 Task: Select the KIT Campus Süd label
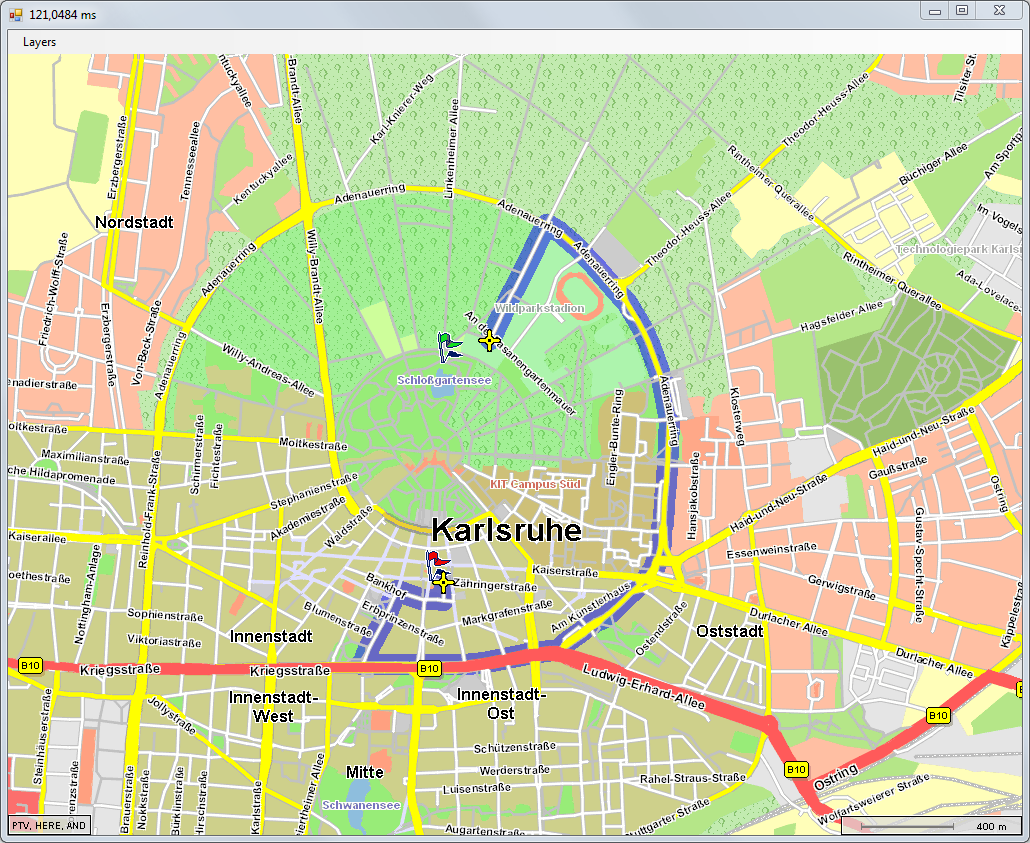pos(535,483)
